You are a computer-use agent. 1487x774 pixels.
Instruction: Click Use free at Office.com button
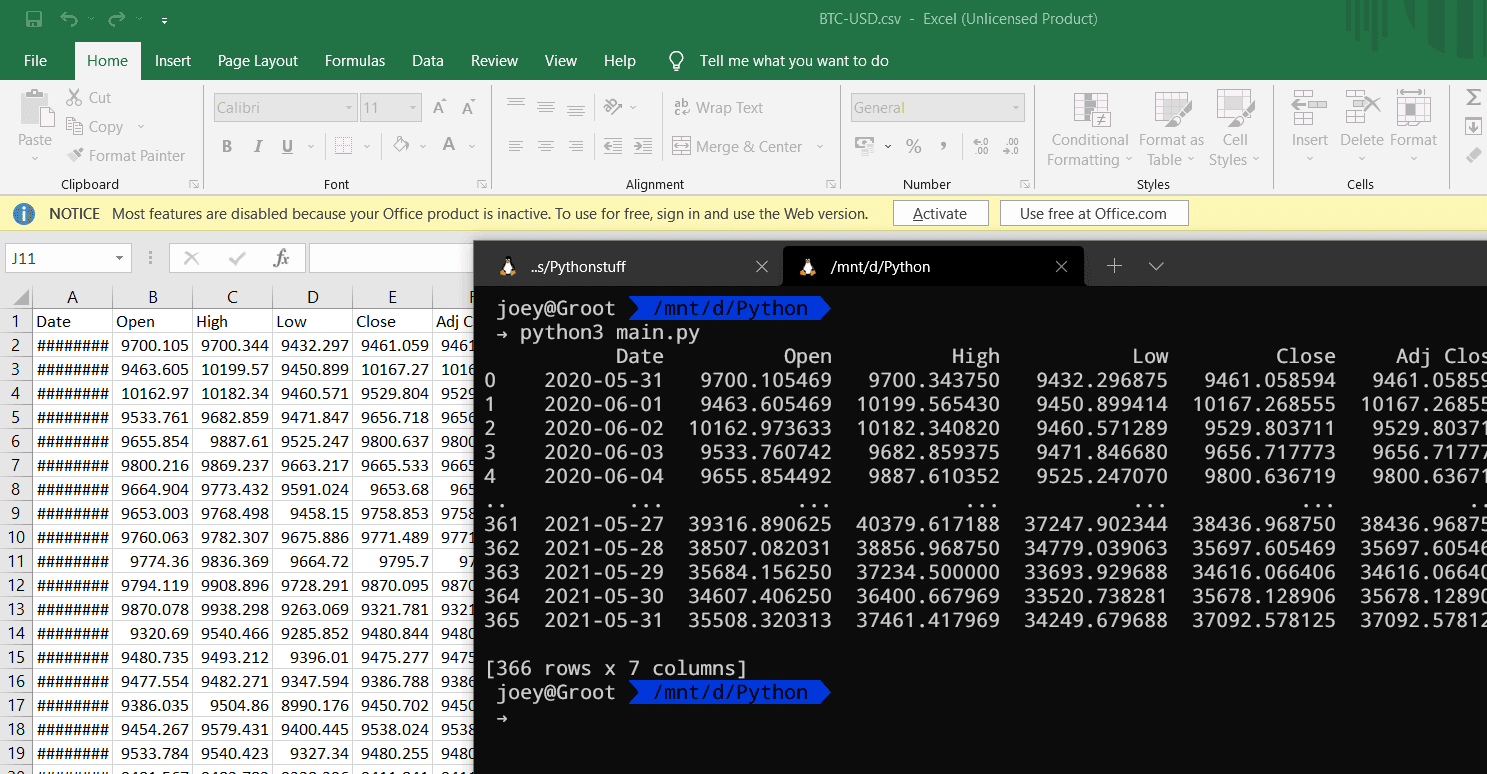pos(1092,213)
